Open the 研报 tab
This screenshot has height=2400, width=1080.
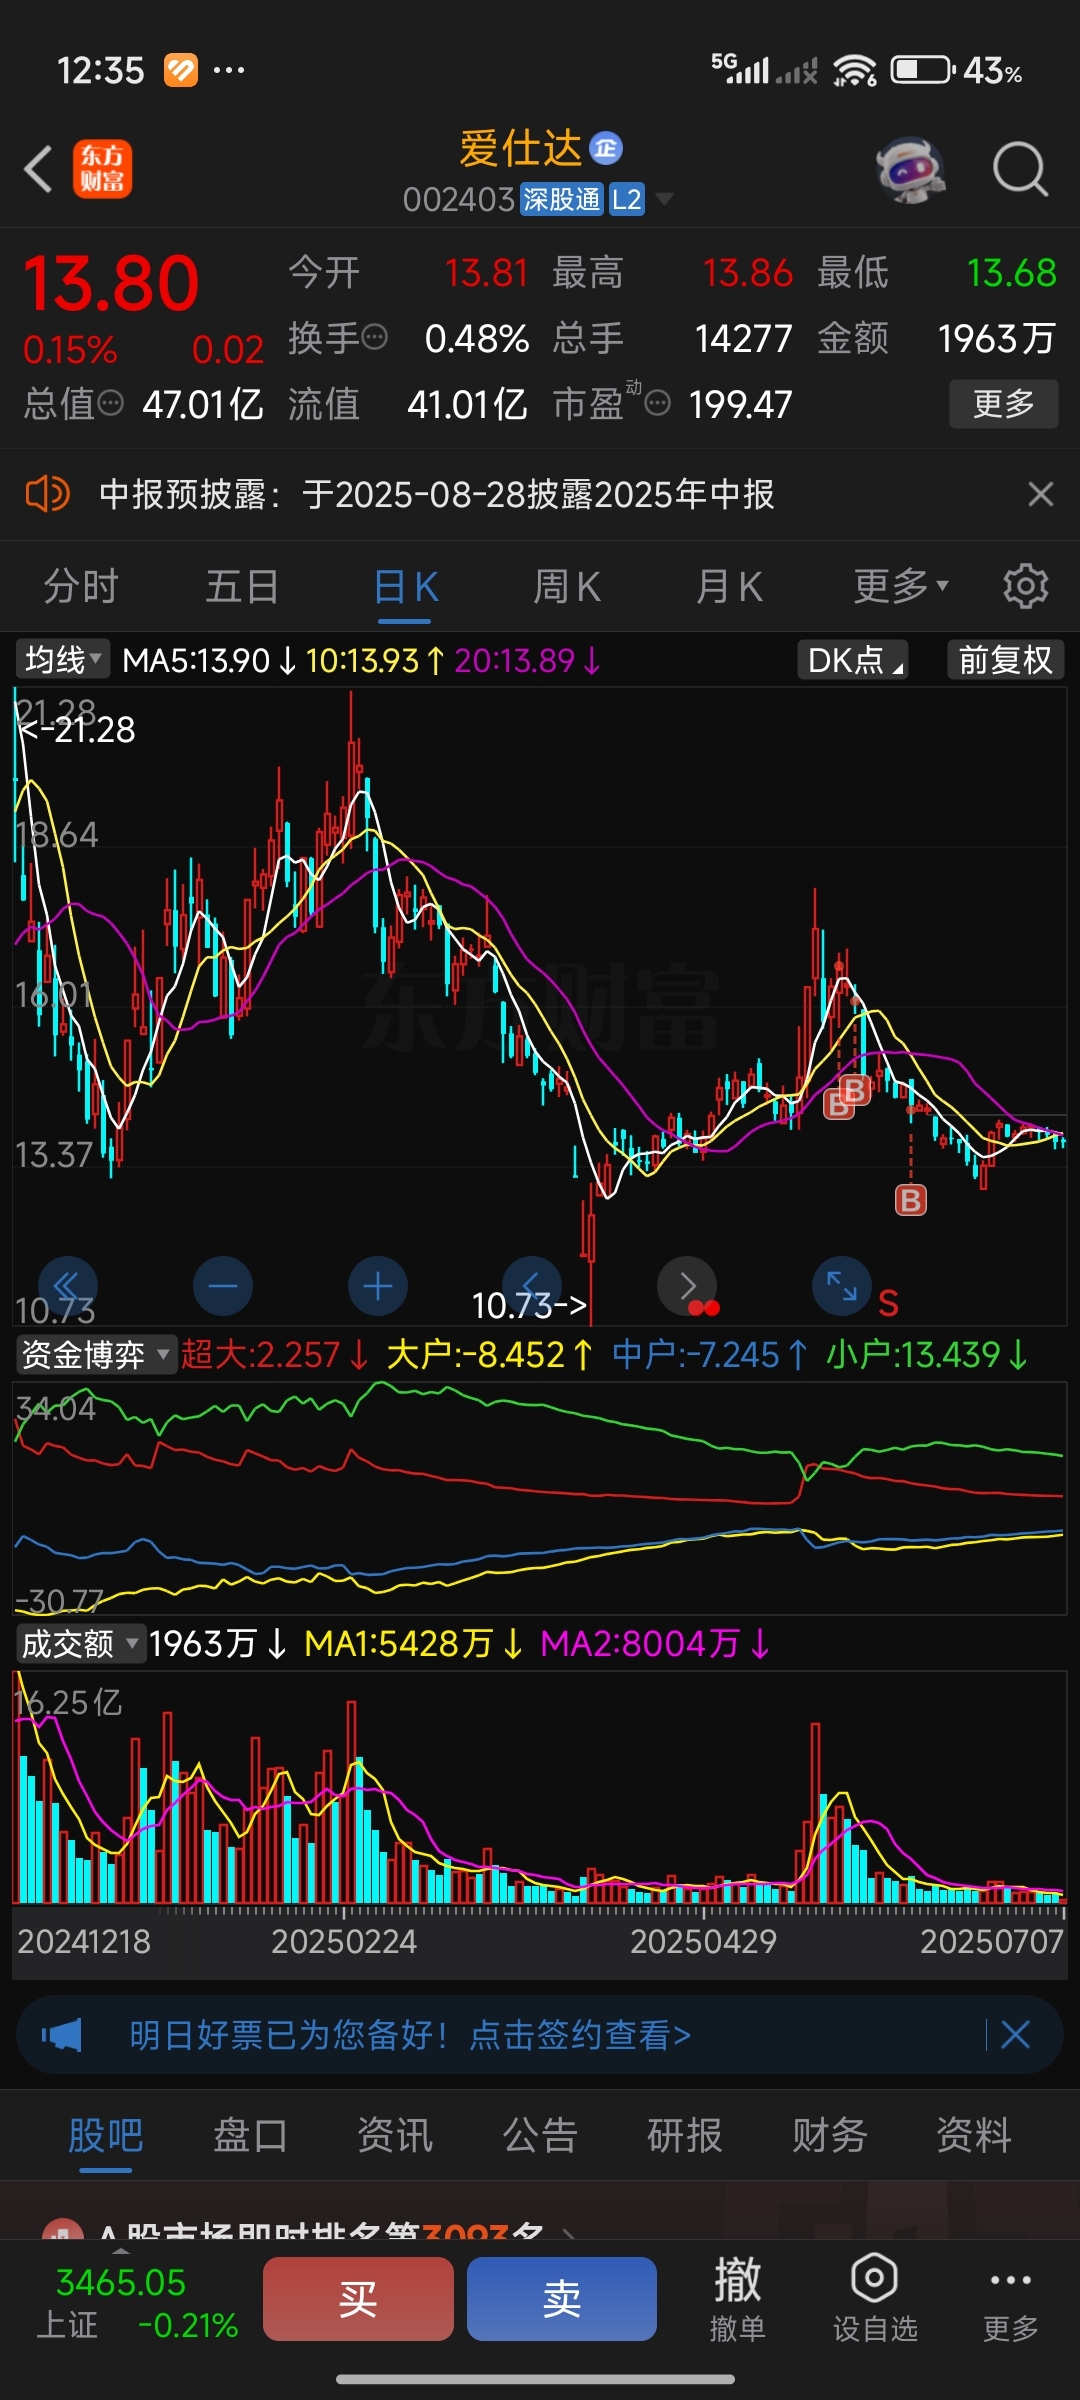point(685,2135)
